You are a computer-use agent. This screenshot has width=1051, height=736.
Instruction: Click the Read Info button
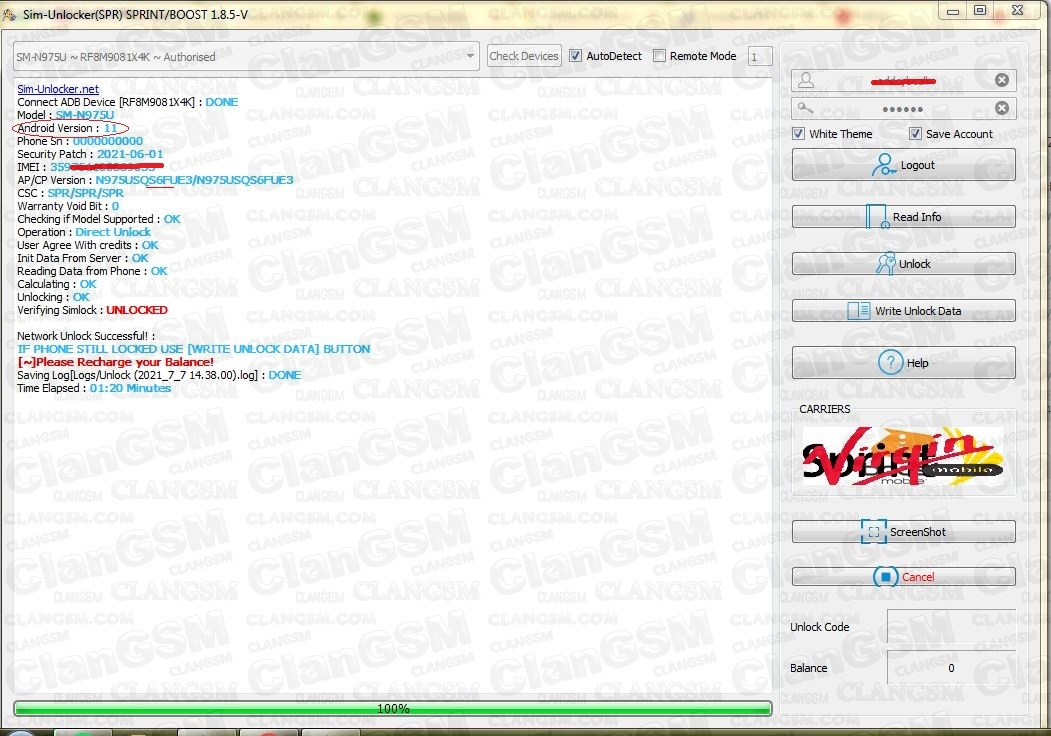click(x=904, y=217)
